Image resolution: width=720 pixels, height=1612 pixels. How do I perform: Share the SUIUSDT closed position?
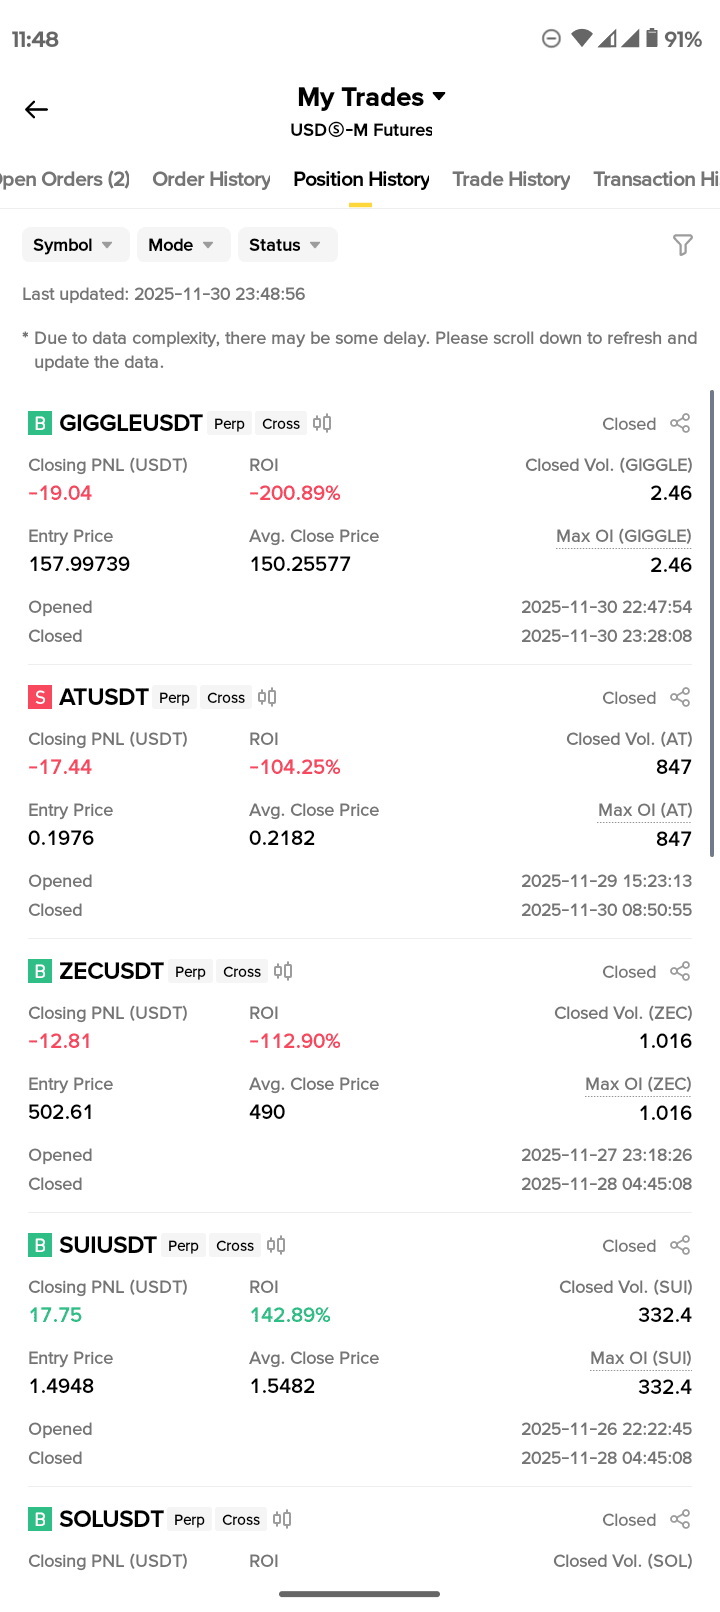pyautogui.click(x=680, y=1245)
